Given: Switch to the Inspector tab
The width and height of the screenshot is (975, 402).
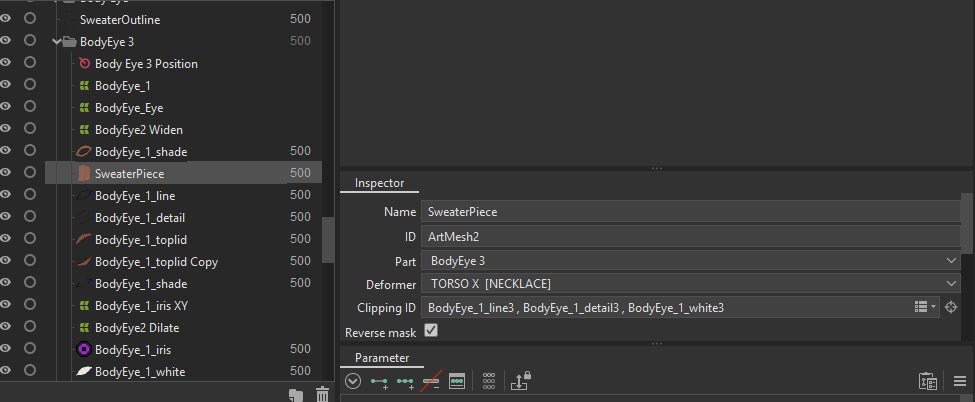Looking at the screenshot, I should (x=379, y=183).
